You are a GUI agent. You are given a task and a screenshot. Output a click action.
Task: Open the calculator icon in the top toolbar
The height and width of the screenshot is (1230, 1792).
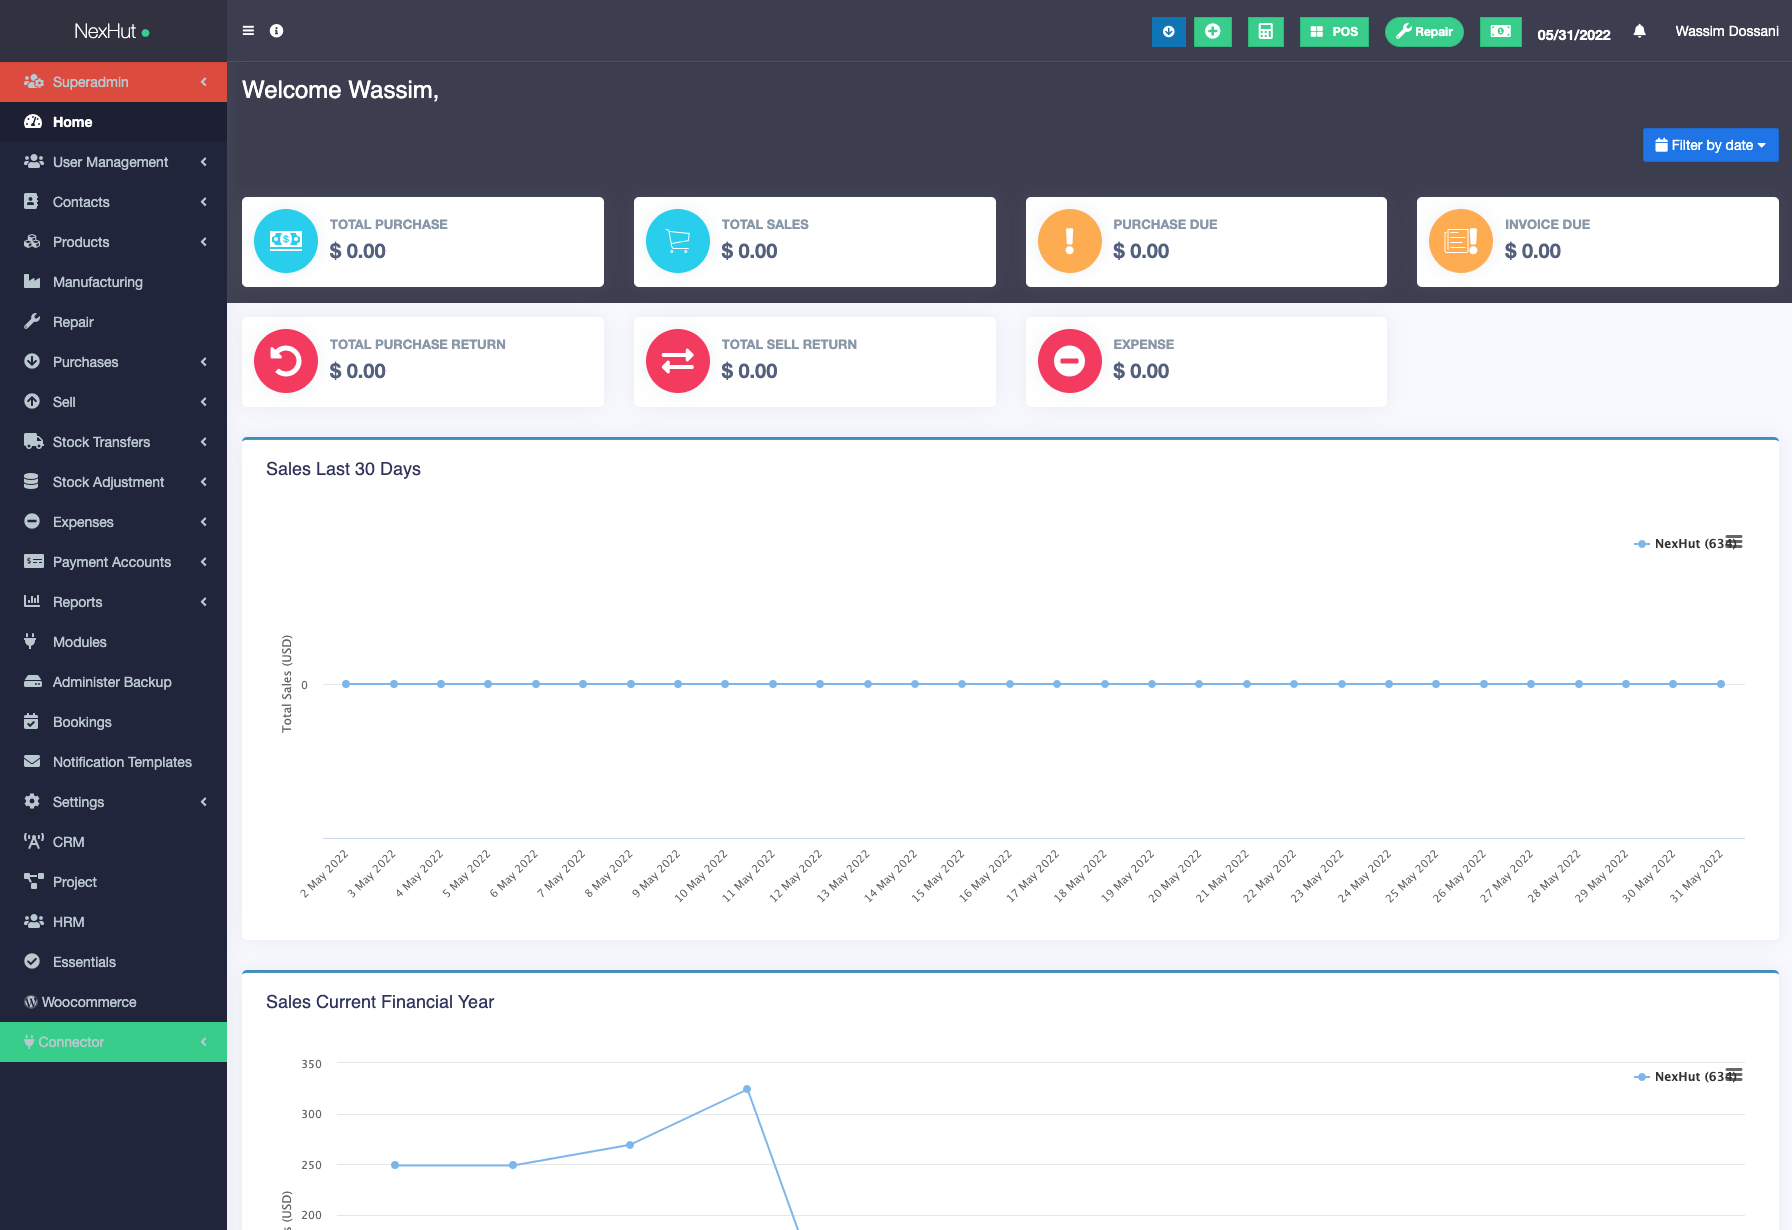pos(1265,31)
